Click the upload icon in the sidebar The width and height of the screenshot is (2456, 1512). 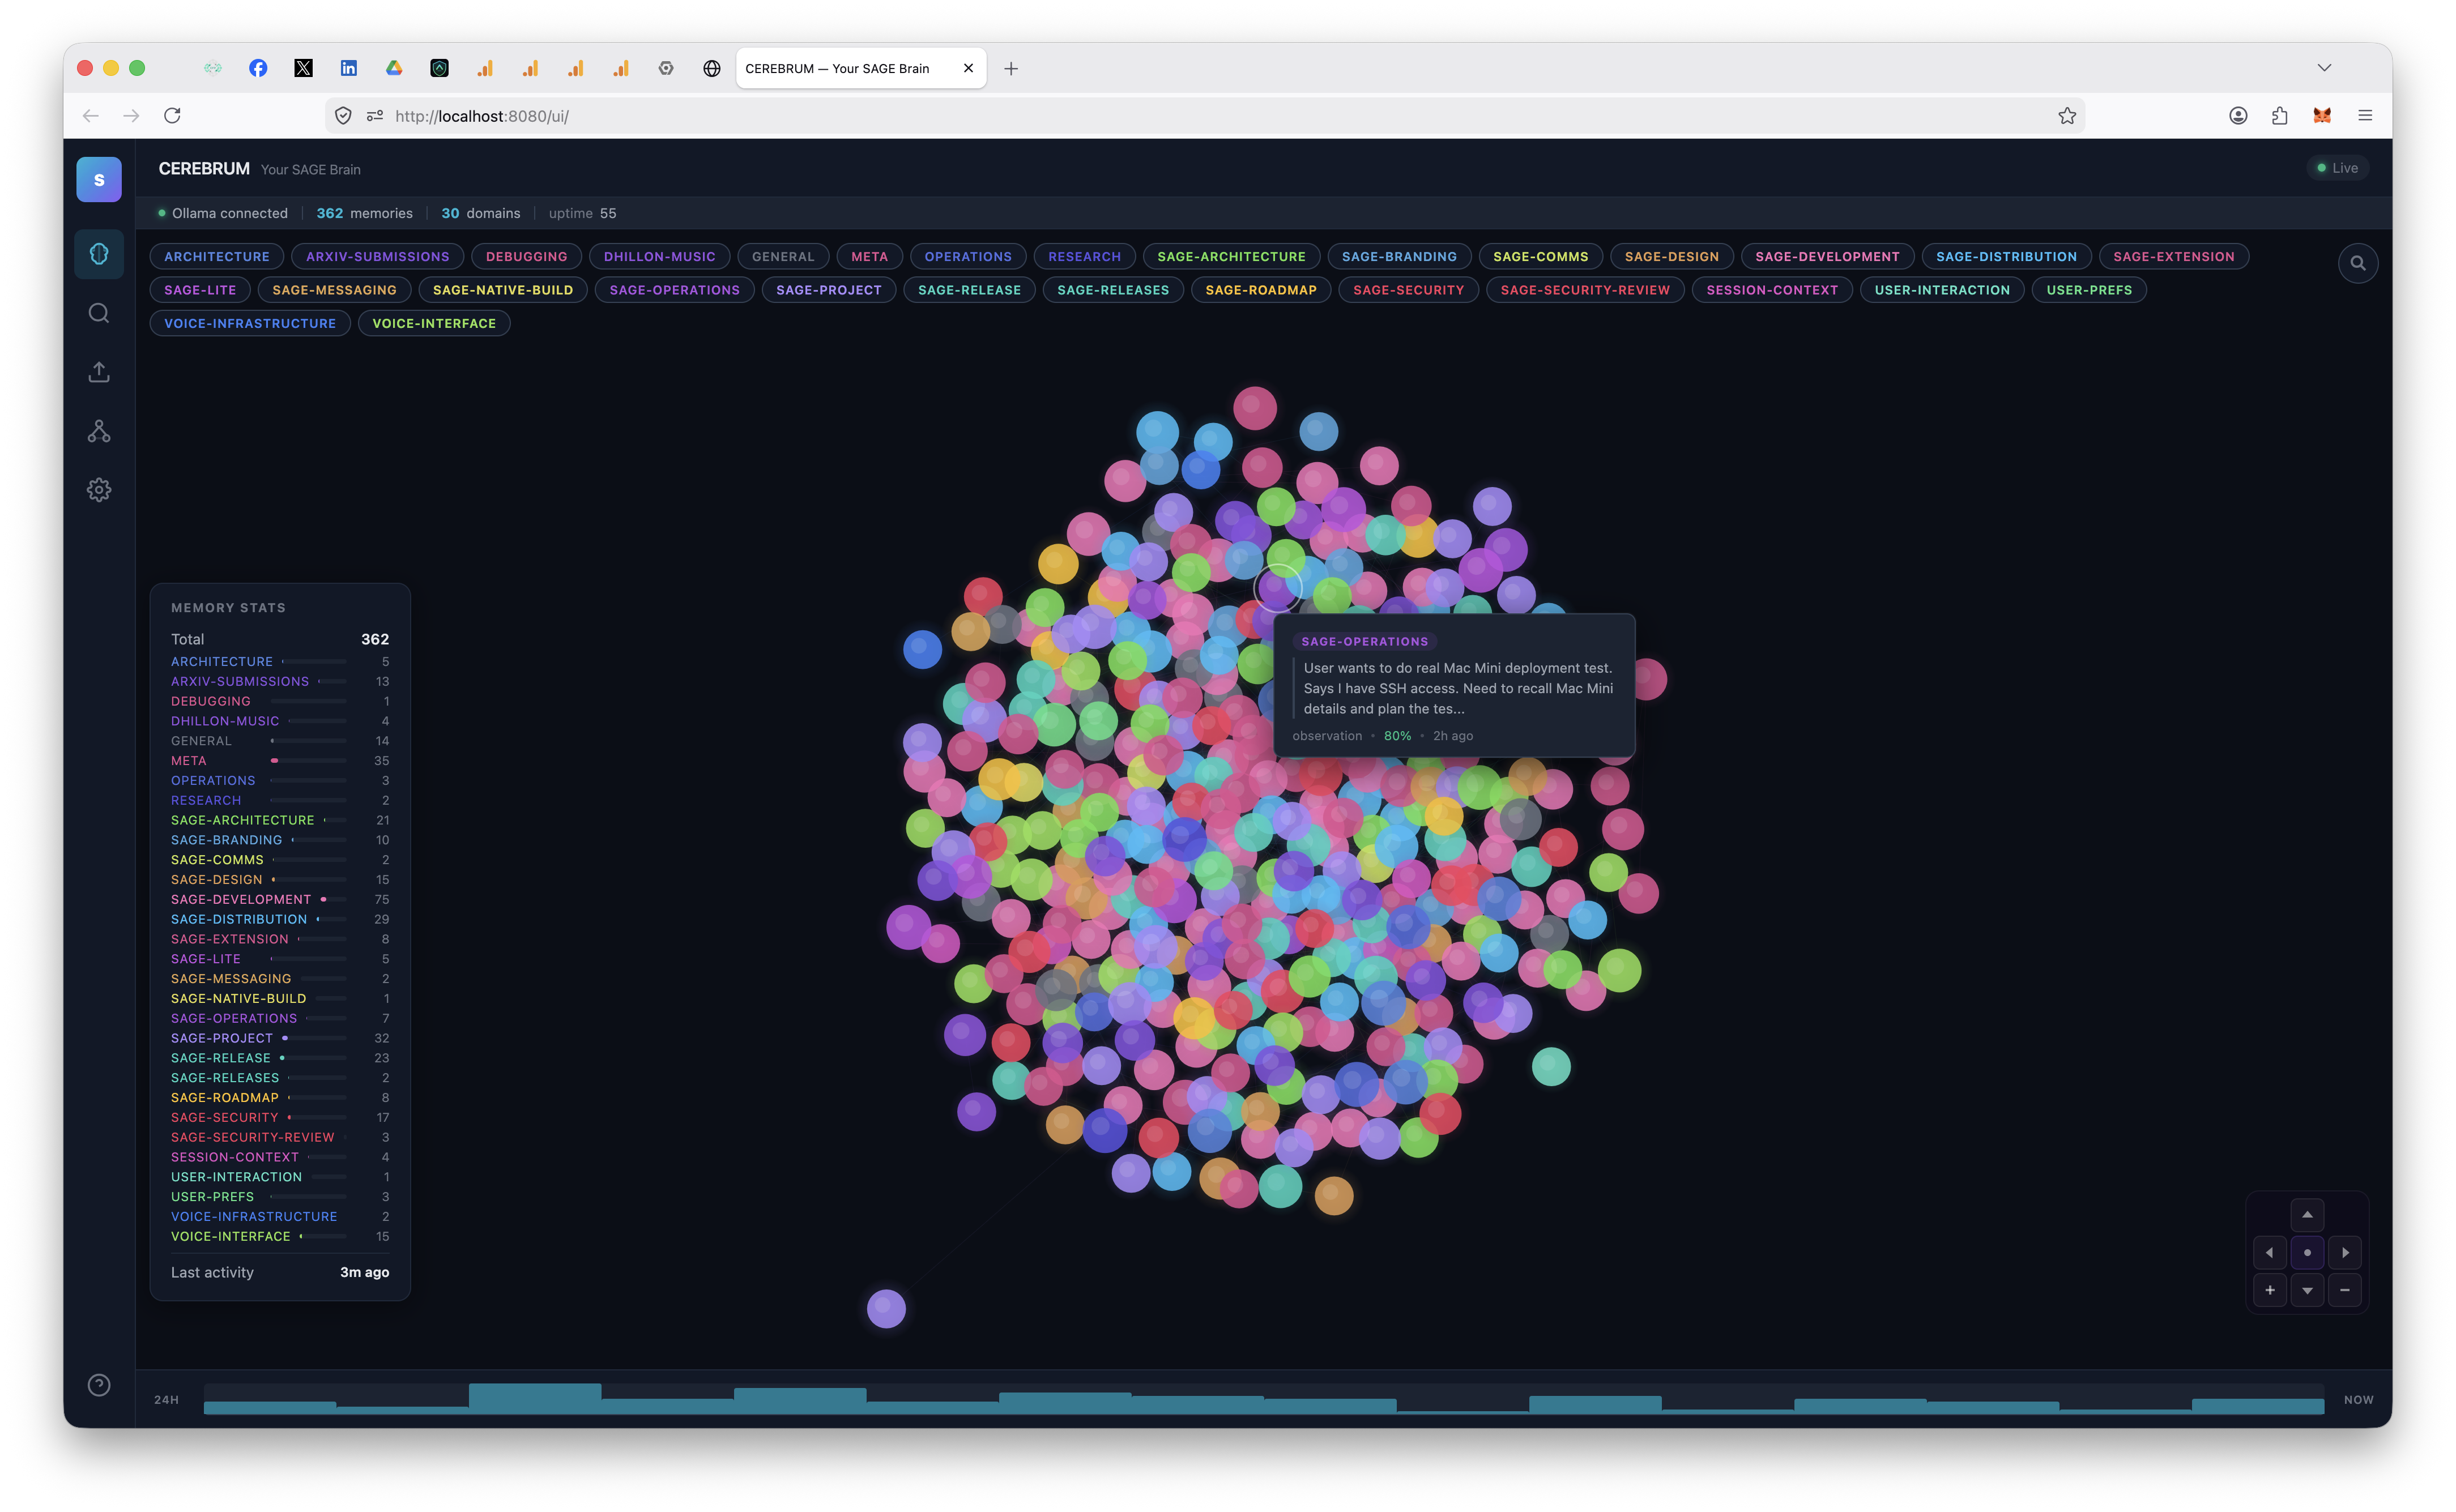pyautogui.click(x=99, y=371)
